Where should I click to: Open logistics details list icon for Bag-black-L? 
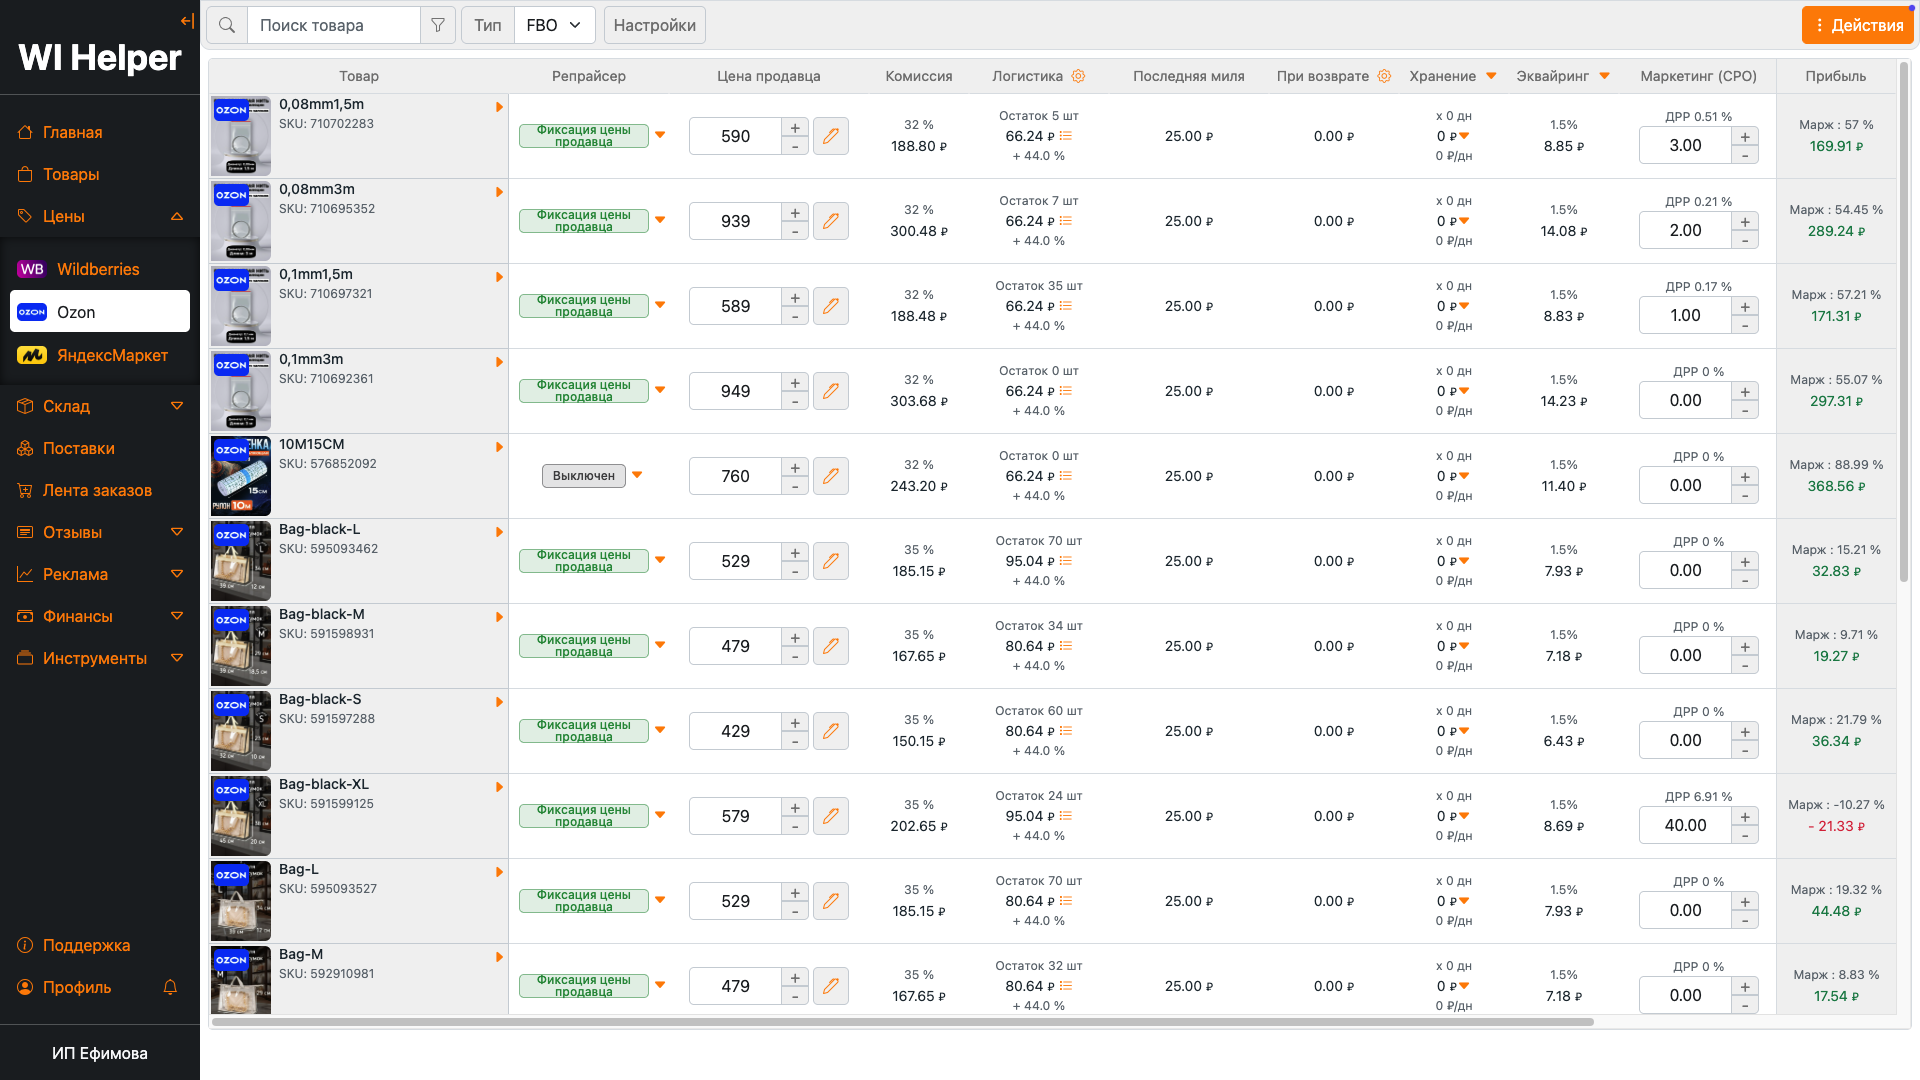[x=1066, y=561]
